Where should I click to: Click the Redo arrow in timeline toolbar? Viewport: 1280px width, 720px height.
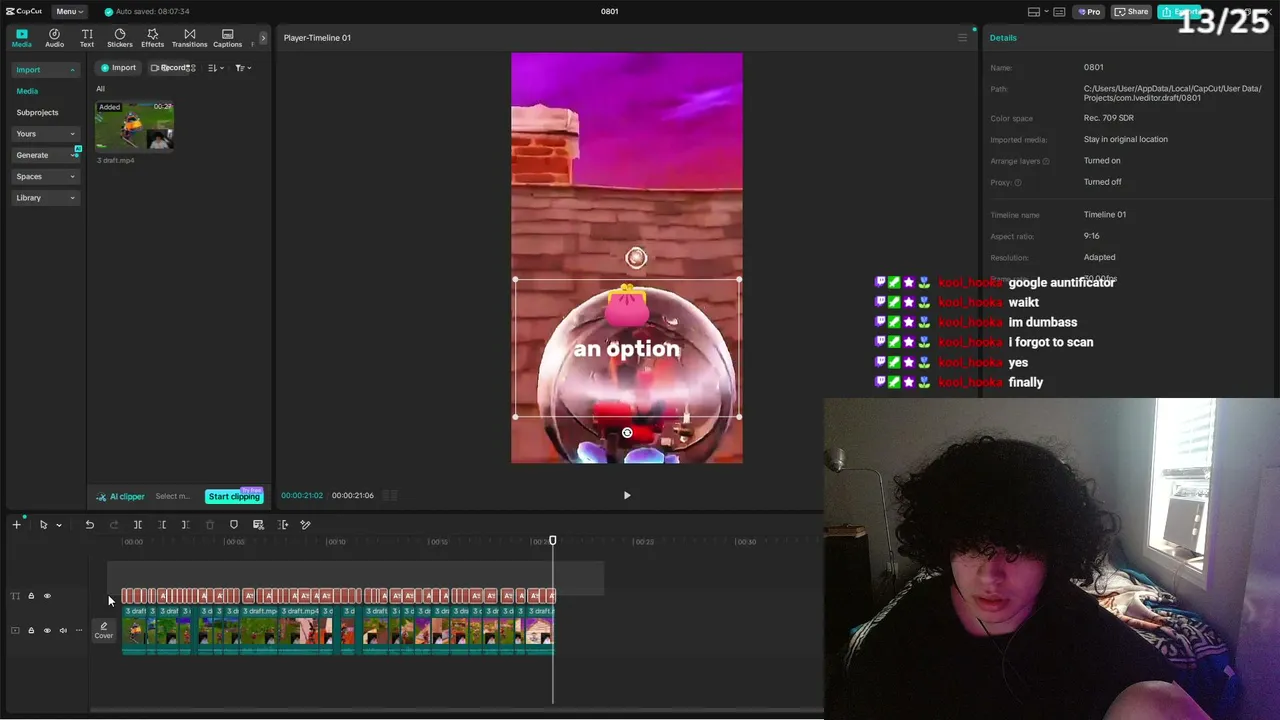(x=114, y=525)
